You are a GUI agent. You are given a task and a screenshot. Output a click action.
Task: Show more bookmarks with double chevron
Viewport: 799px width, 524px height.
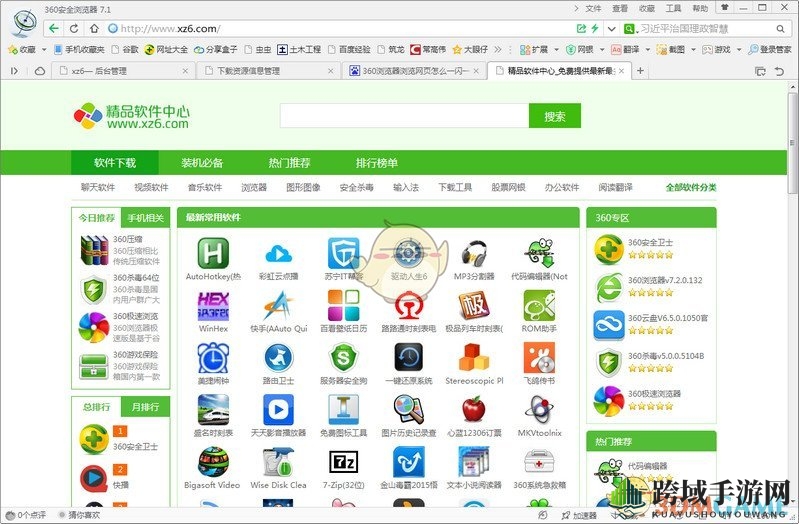pos(498,49)
